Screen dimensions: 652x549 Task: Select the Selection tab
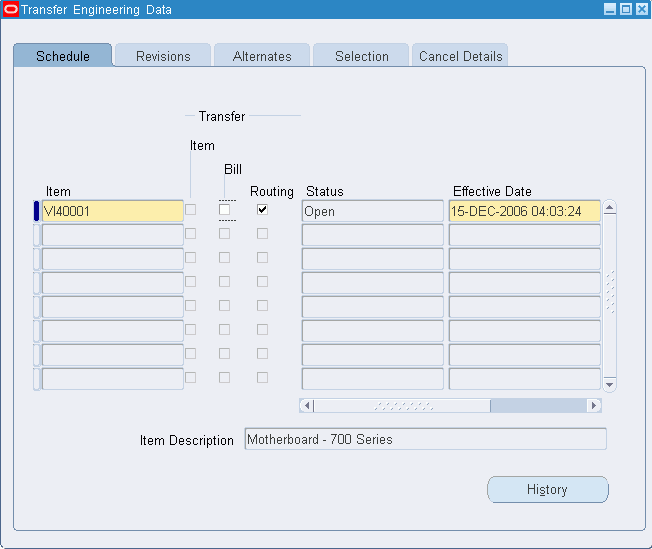pyautogui.click(x=361, y=56)
